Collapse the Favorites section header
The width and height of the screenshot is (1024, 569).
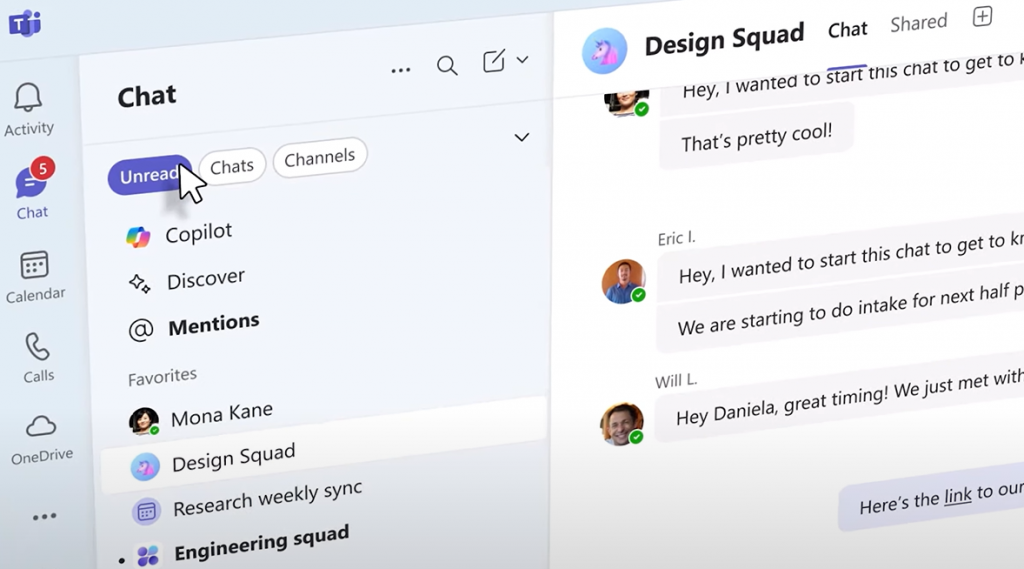pos(162,377)
